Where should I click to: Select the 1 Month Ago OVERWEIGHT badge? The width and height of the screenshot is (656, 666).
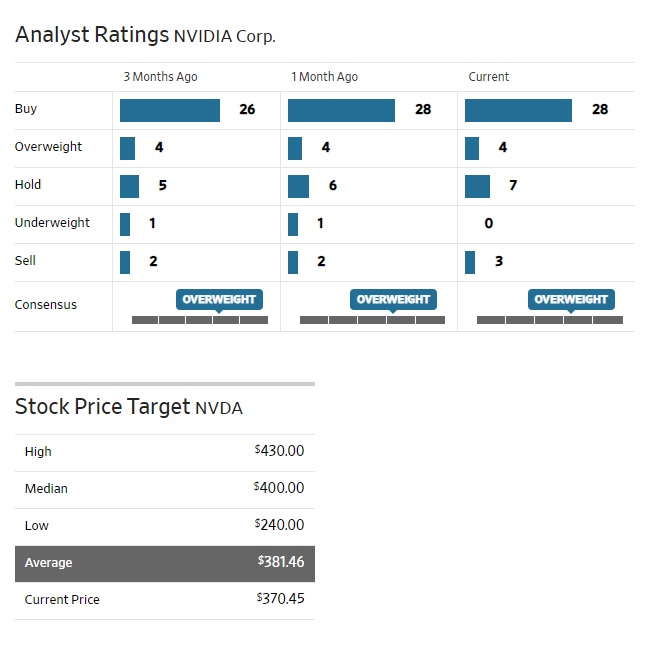point(393,299)
